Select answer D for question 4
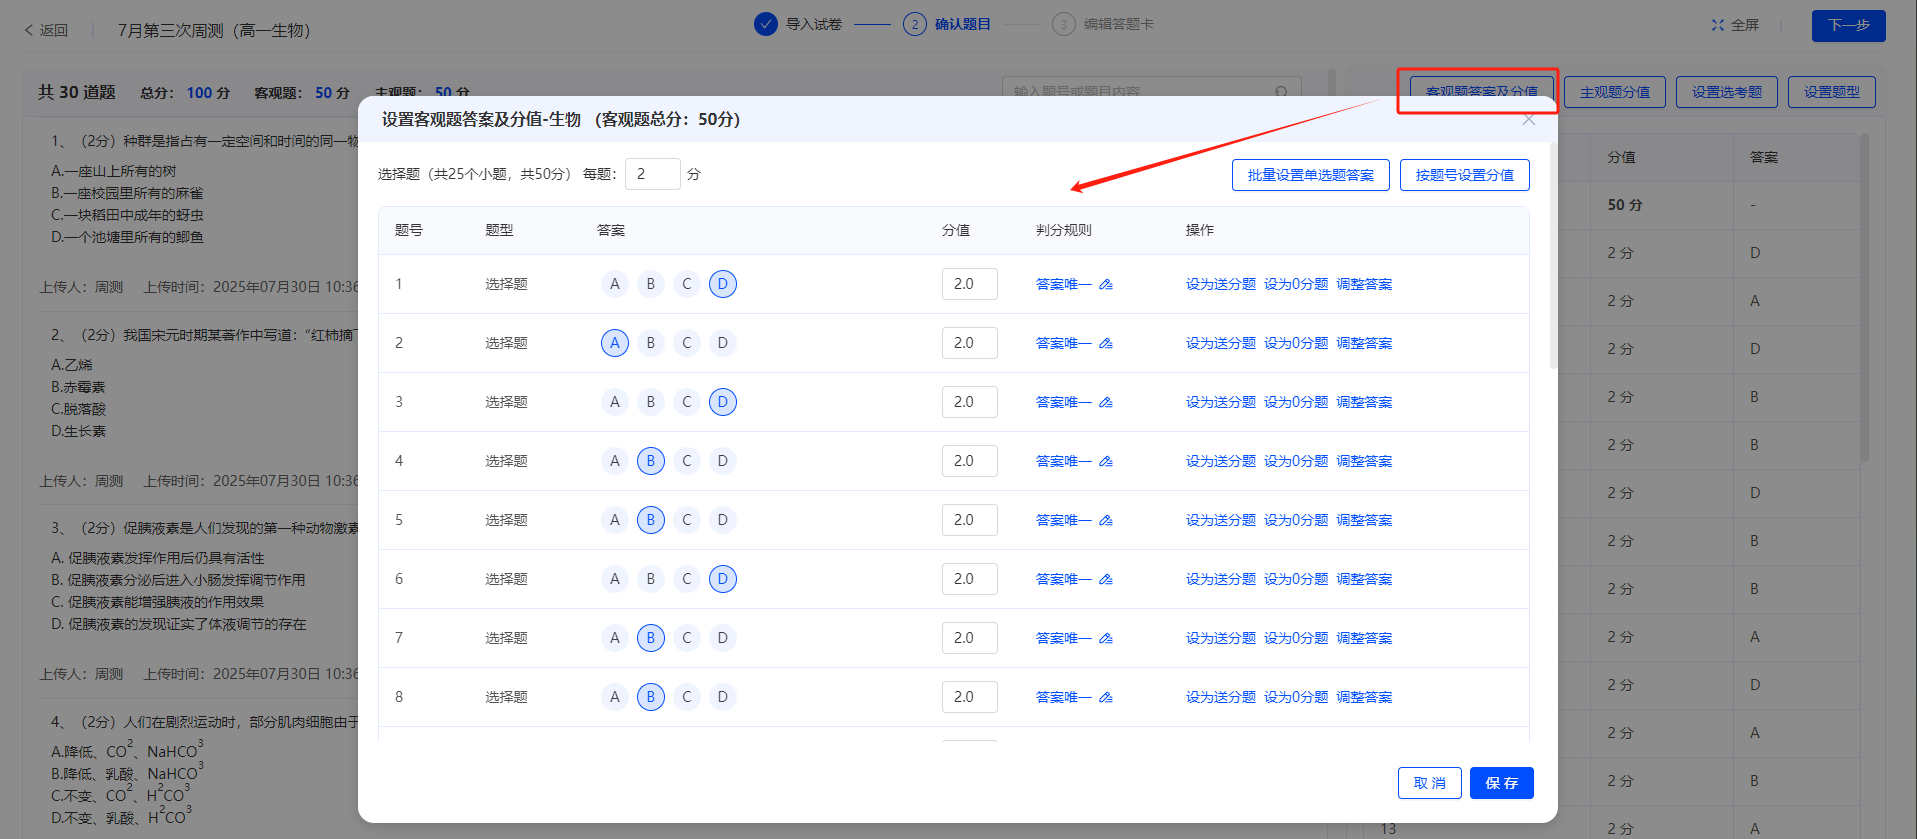This screenshot has height=839, width=1917. 723,461
